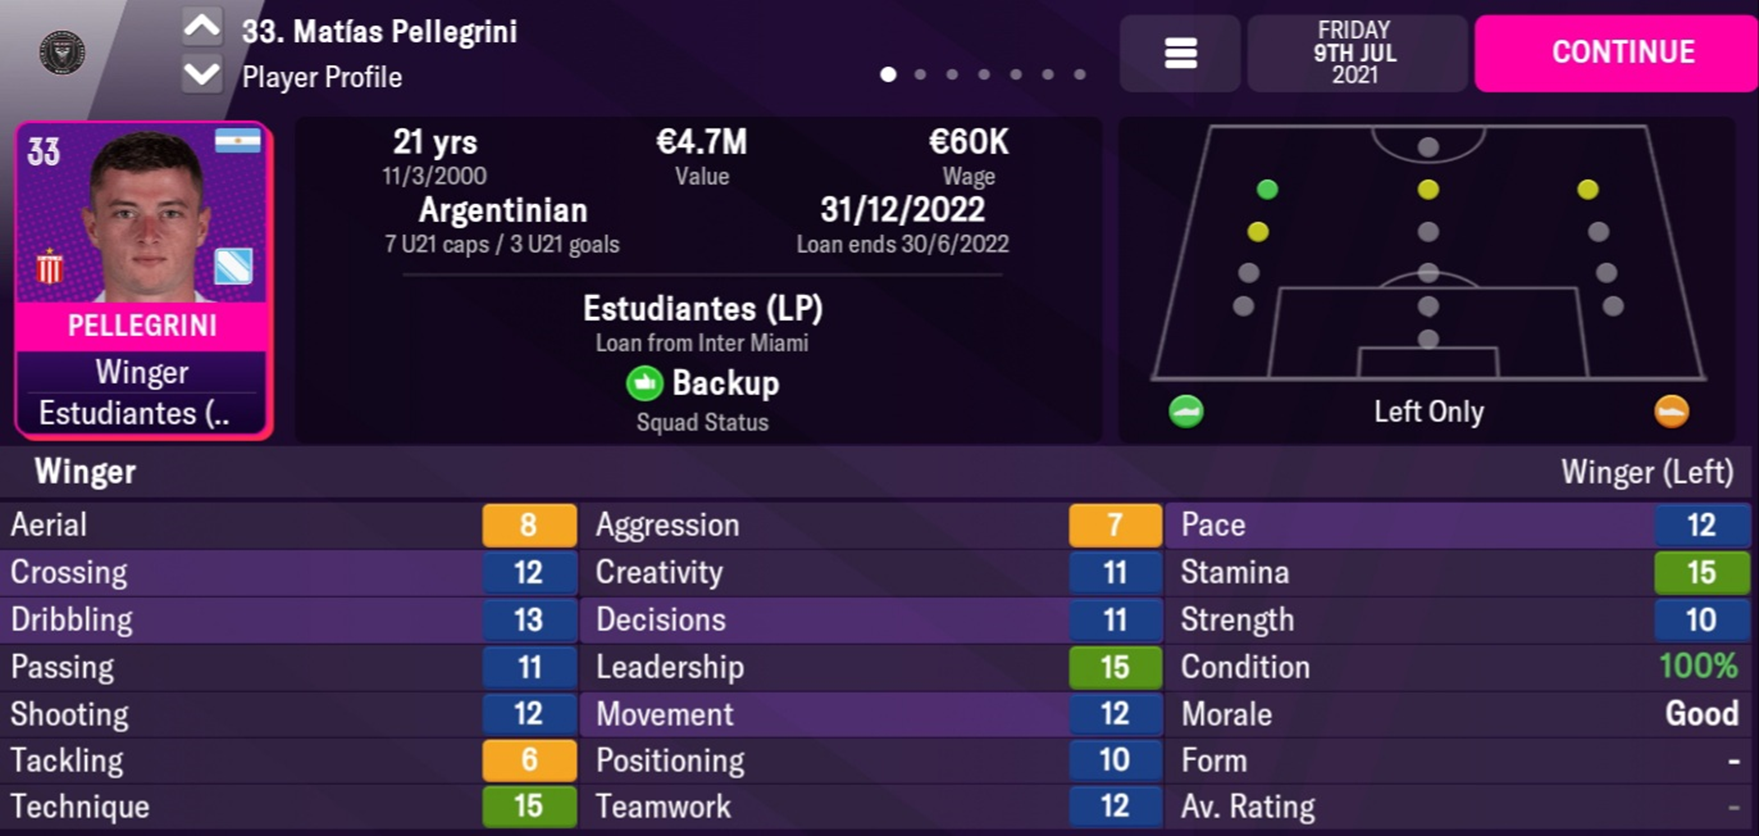Click the Inter Miami club crest icon
Viewport: 1759px width, 836px height.
[x=62, y=52]
